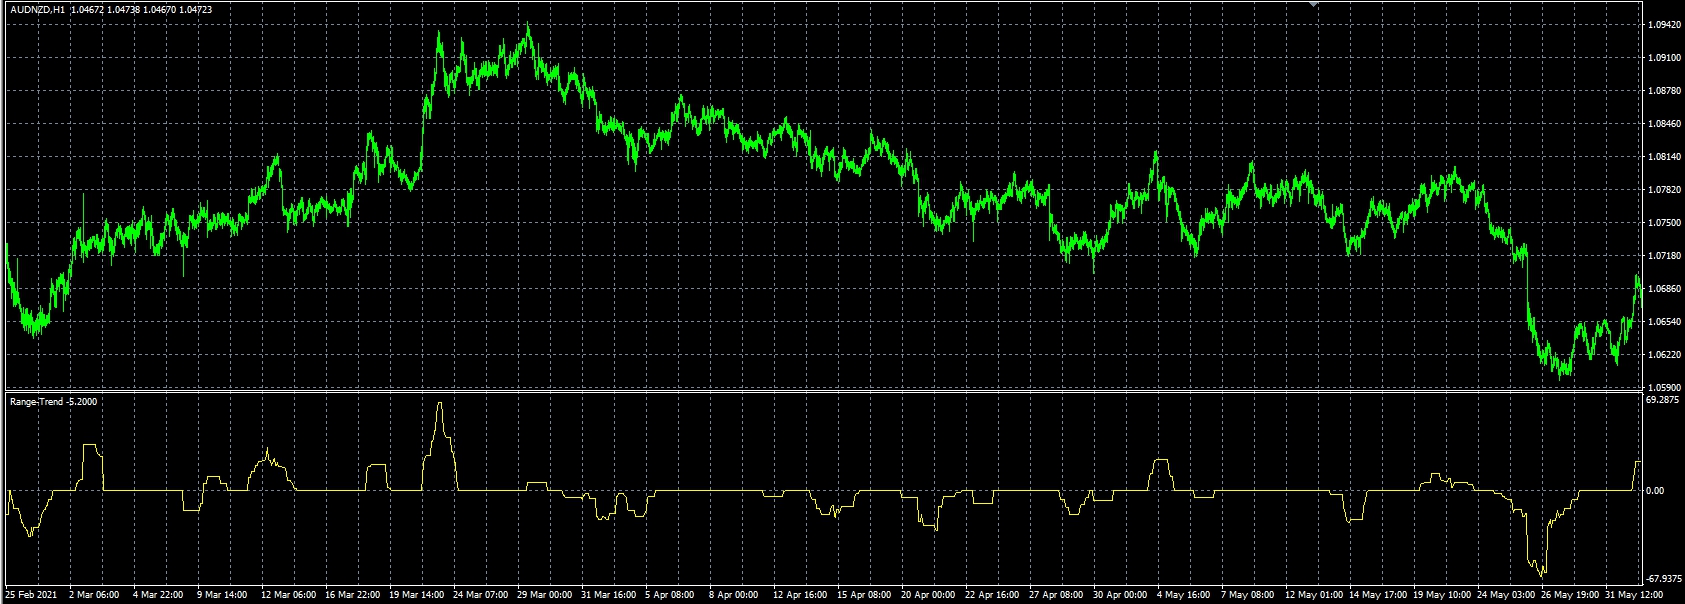The image size is (1685, 604).
Task: Click the 4 May 16:00 time label
Action: pos(1185,595)
